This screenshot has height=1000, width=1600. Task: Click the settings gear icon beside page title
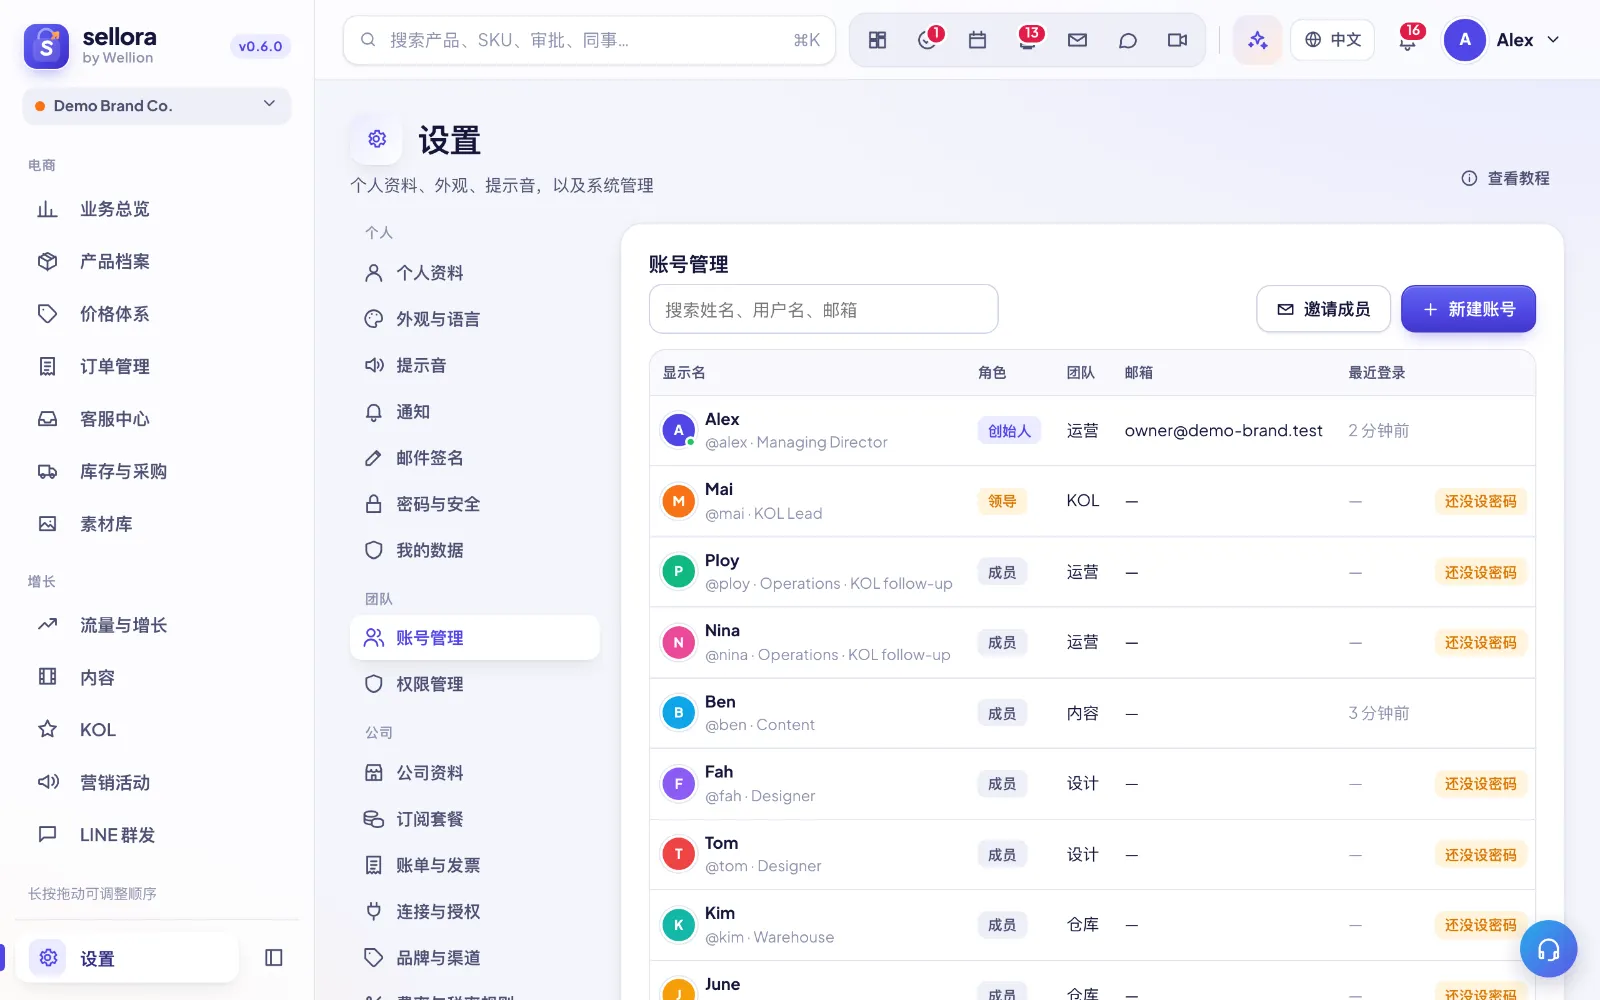[377, 139]
